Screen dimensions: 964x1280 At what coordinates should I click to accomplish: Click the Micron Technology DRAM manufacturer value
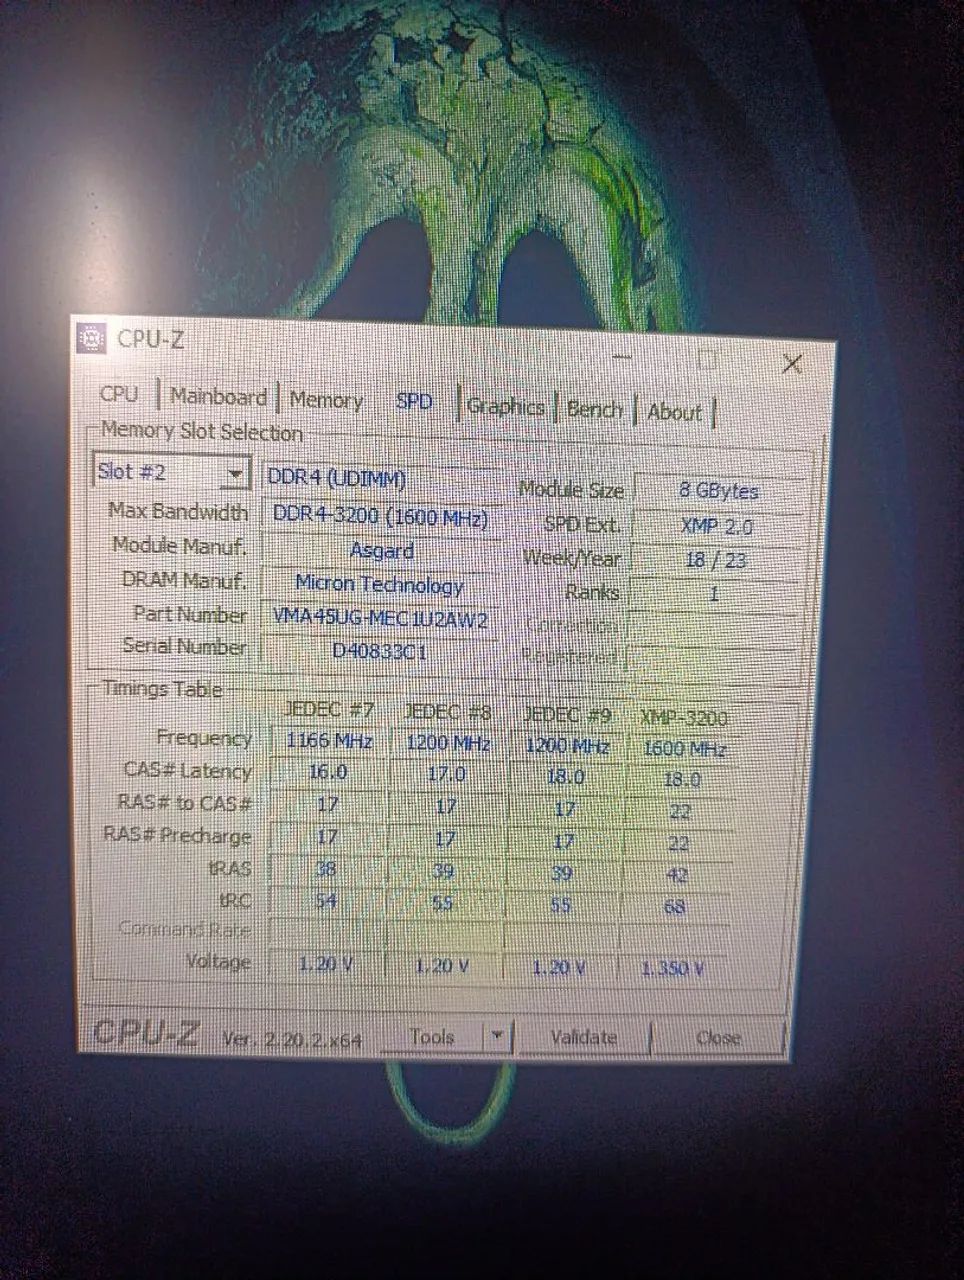click(380, 584)
